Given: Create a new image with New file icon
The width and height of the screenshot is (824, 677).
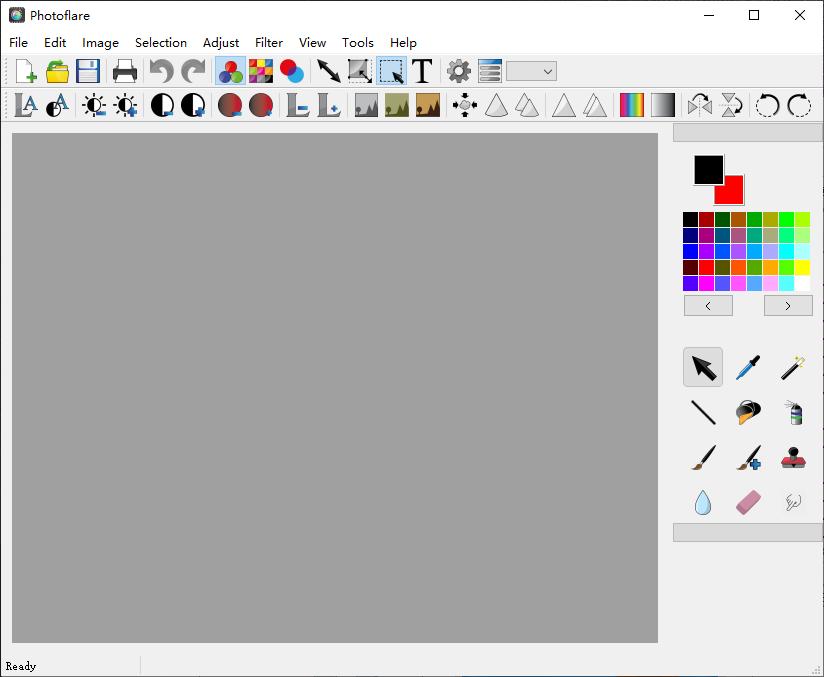Looking at the screenshot, I should (x=26, y=71).
